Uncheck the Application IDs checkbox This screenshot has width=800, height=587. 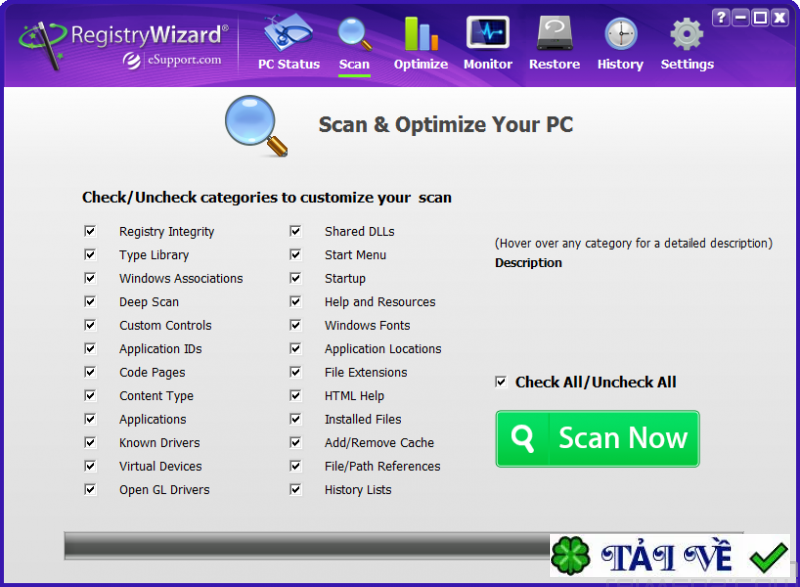[90, 348]
